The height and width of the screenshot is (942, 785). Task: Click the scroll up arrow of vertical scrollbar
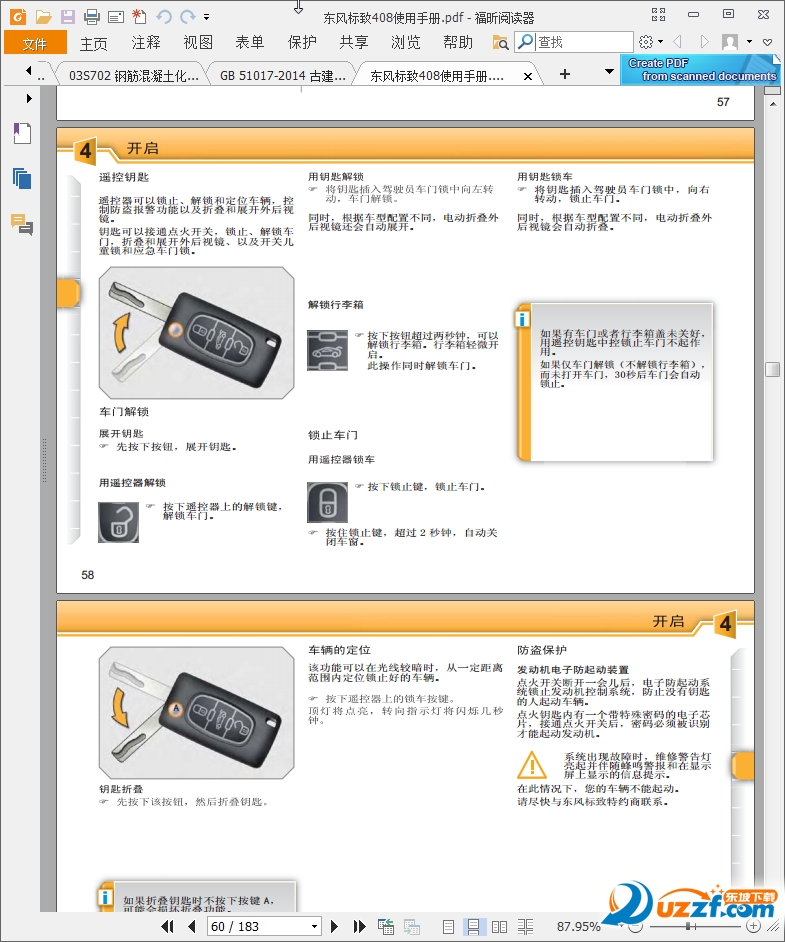click(x=772, y=105)
